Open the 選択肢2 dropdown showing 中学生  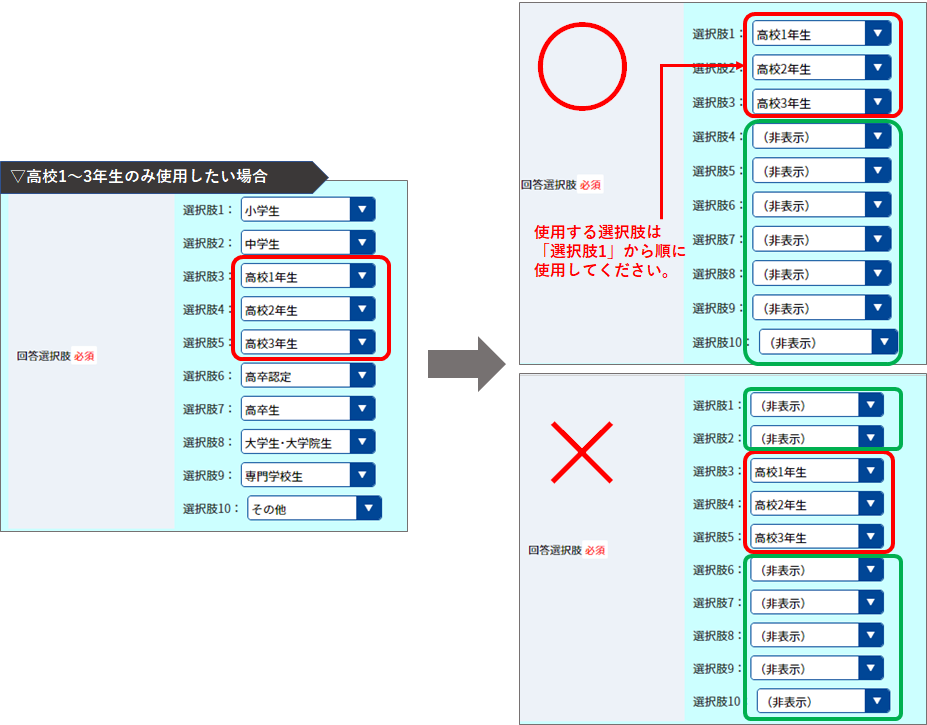click(308, 242)
